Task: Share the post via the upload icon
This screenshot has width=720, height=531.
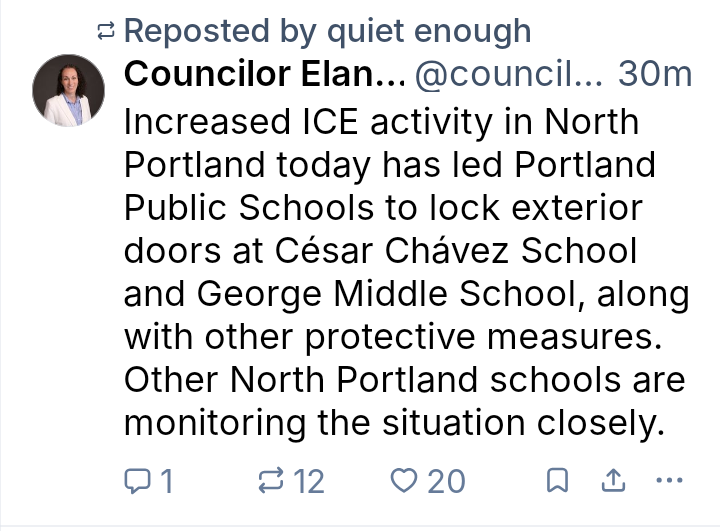Action: click(611, 481)
